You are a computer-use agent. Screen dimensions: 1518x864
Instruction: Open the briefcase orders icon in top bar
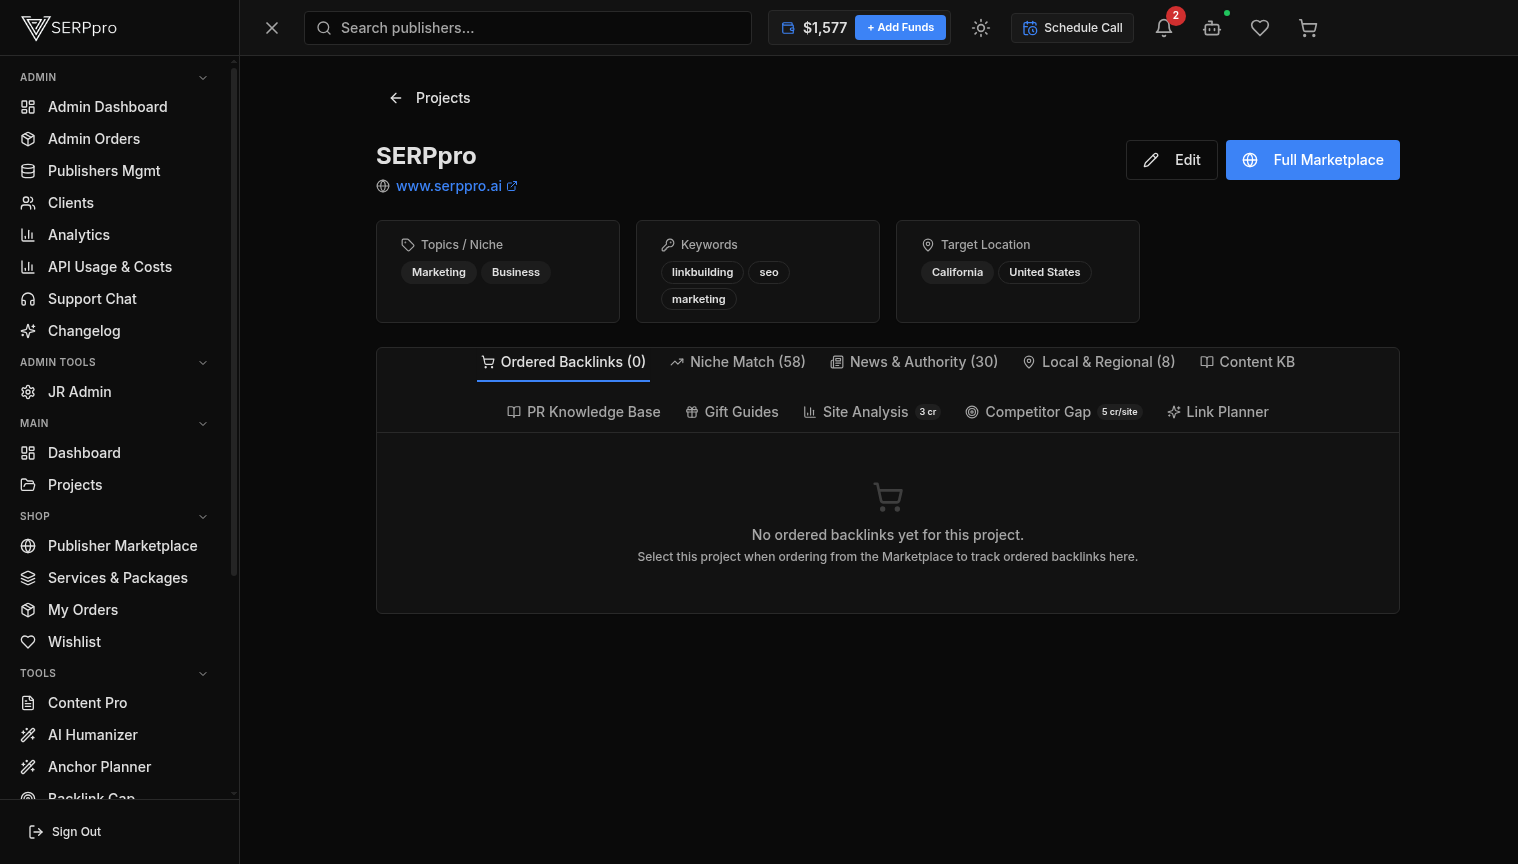[x=1212, y=28]
